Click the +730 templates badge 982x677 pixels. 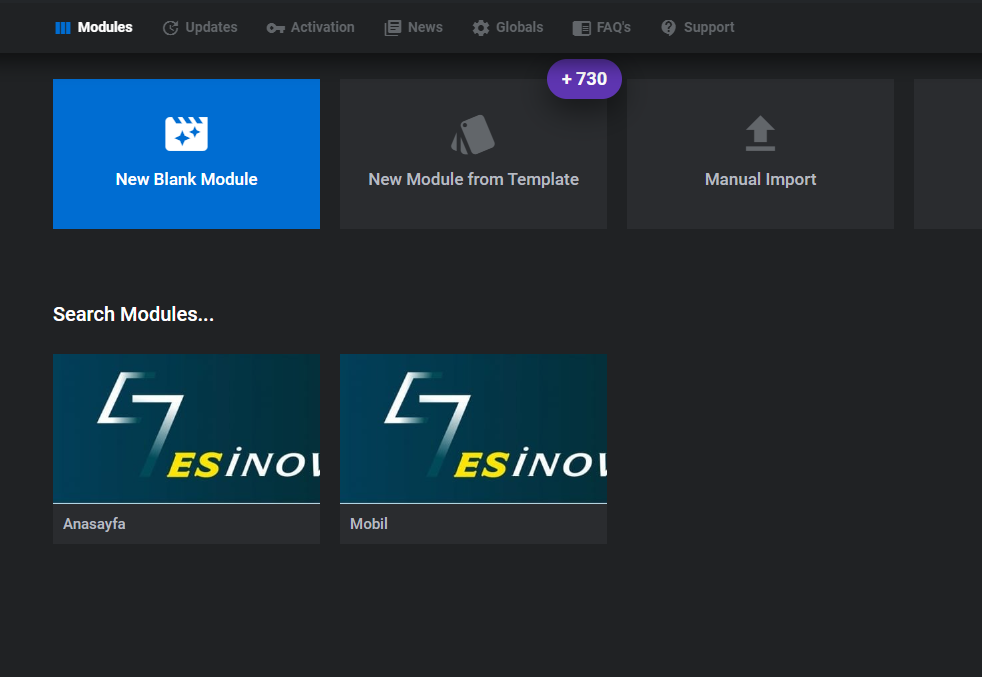pos(584,79)
